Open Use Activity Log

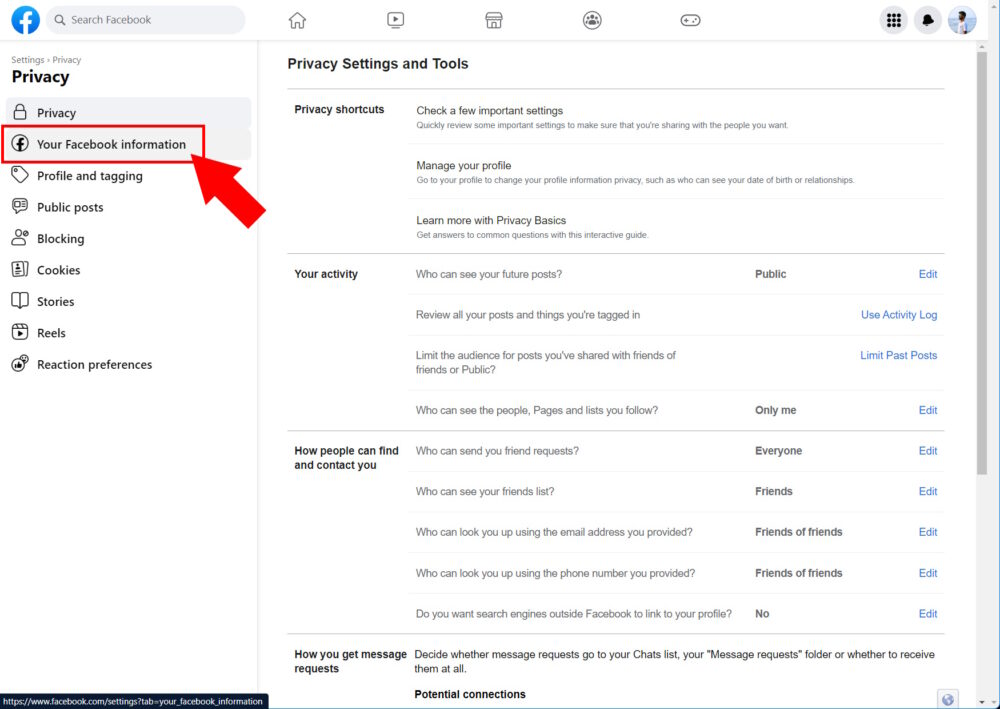pos(898,314)
